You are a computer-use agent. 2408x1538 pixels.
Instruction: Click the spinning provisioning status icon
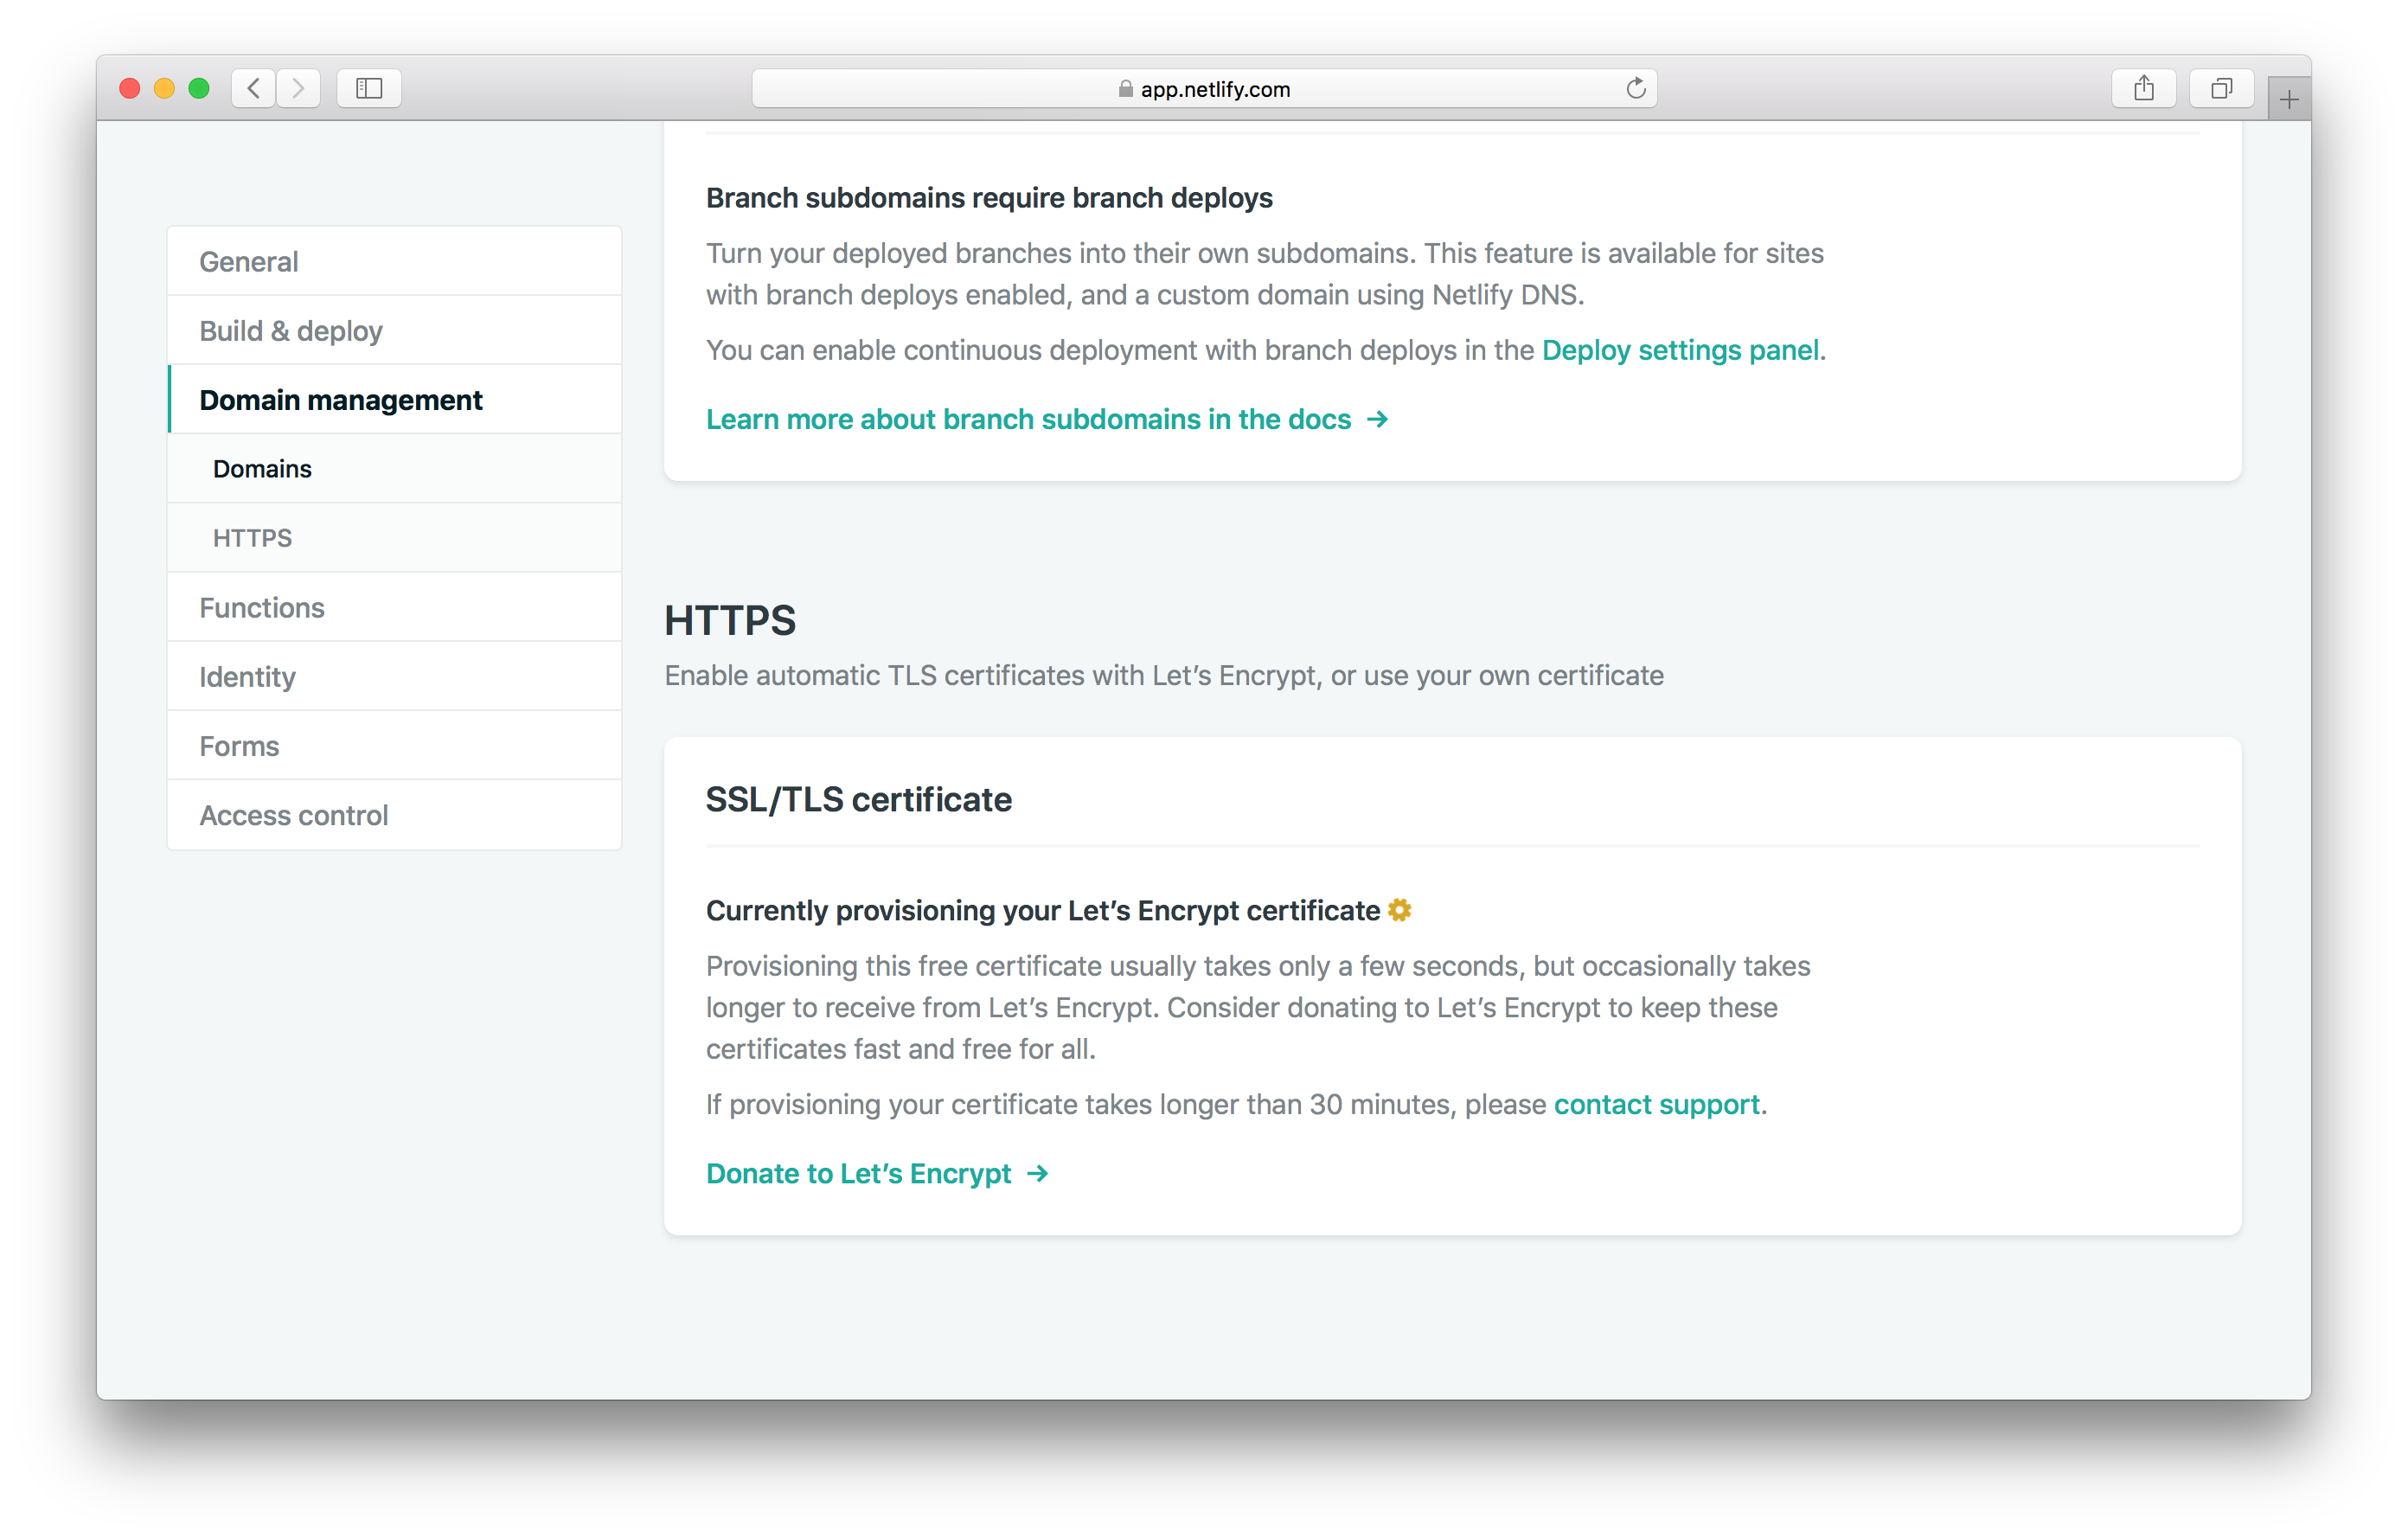[x=1402, y=909]
